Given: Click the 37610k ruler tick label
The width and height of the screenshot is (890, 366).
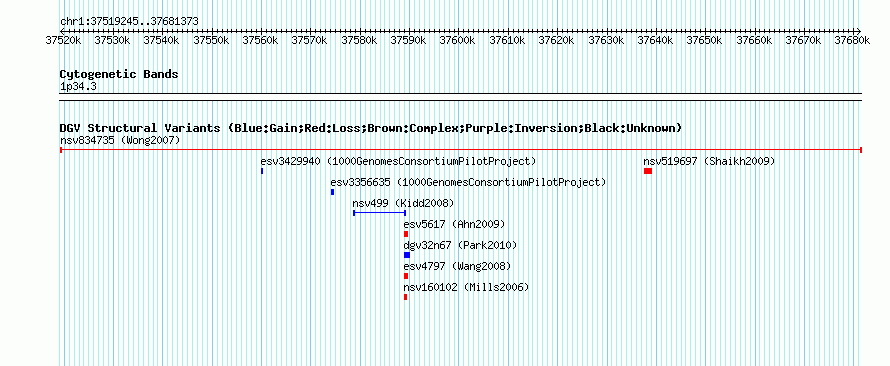Looking at the screenshot, I should [x=508, y=40].
